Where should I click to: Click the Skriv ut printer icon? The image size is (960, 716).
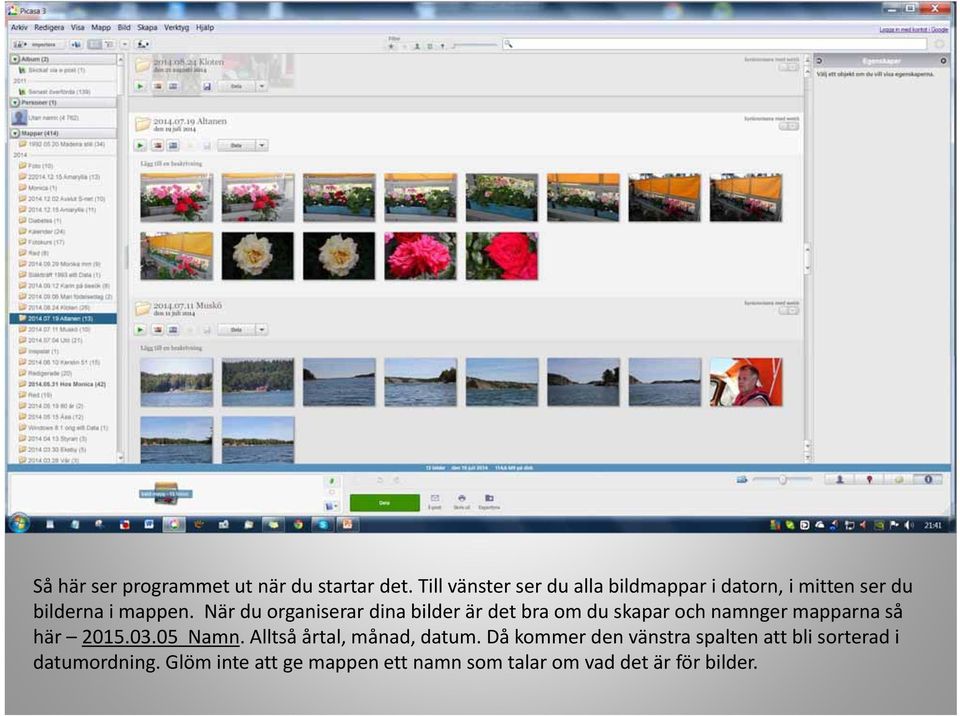[462, 502]
